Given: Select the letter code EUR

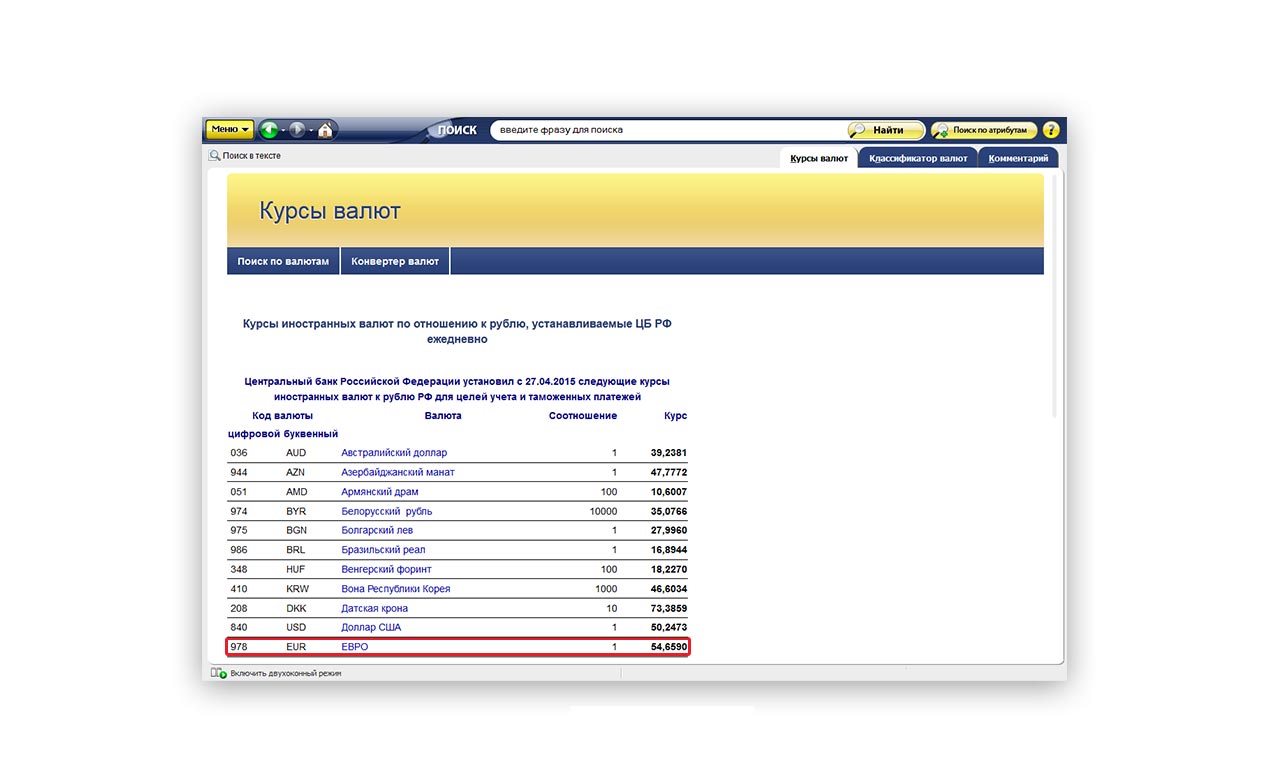Looking at the screenshot, I should point(296,647).
